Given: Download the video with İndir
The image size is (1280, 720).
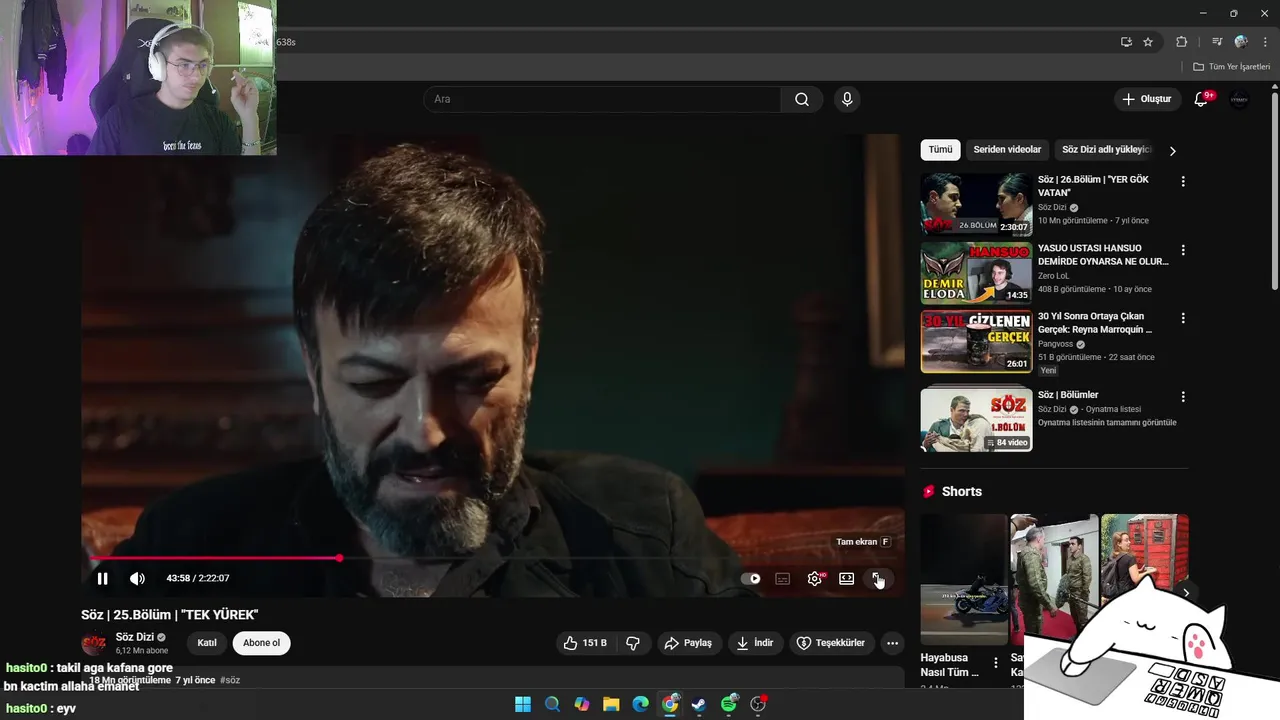Looking at the screenshot, I should (755, 643).
